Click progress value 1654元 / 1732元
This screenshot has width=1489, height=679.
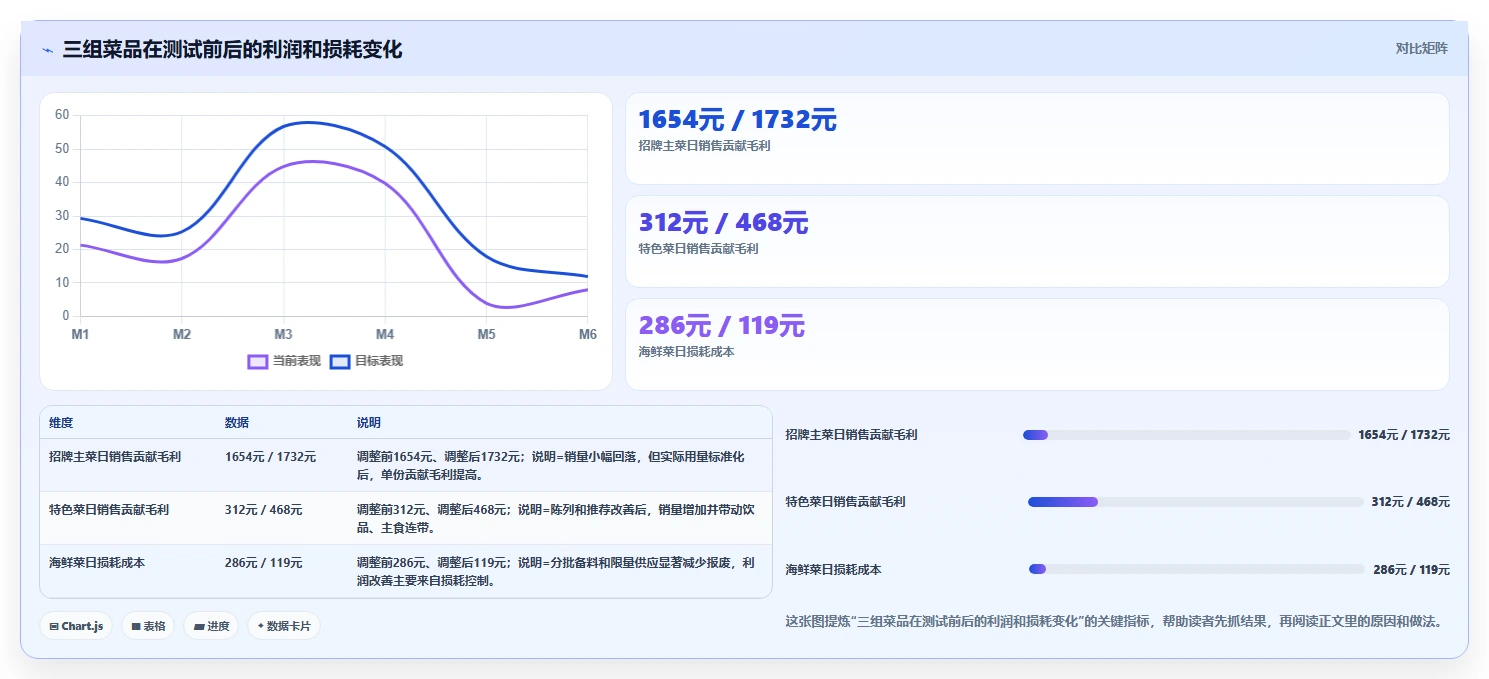point(1404,435)
